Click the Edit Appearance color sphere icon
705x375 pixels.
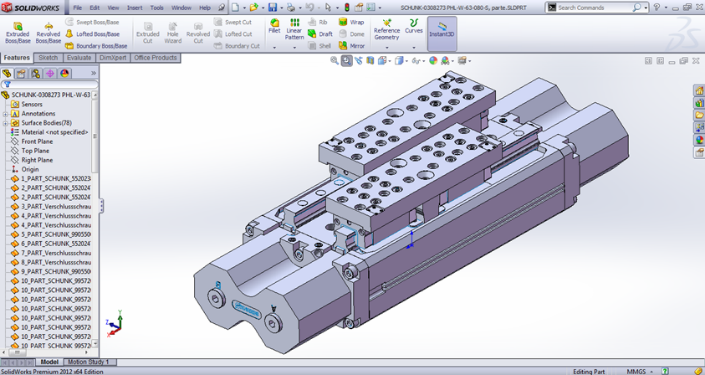(433, 61)
